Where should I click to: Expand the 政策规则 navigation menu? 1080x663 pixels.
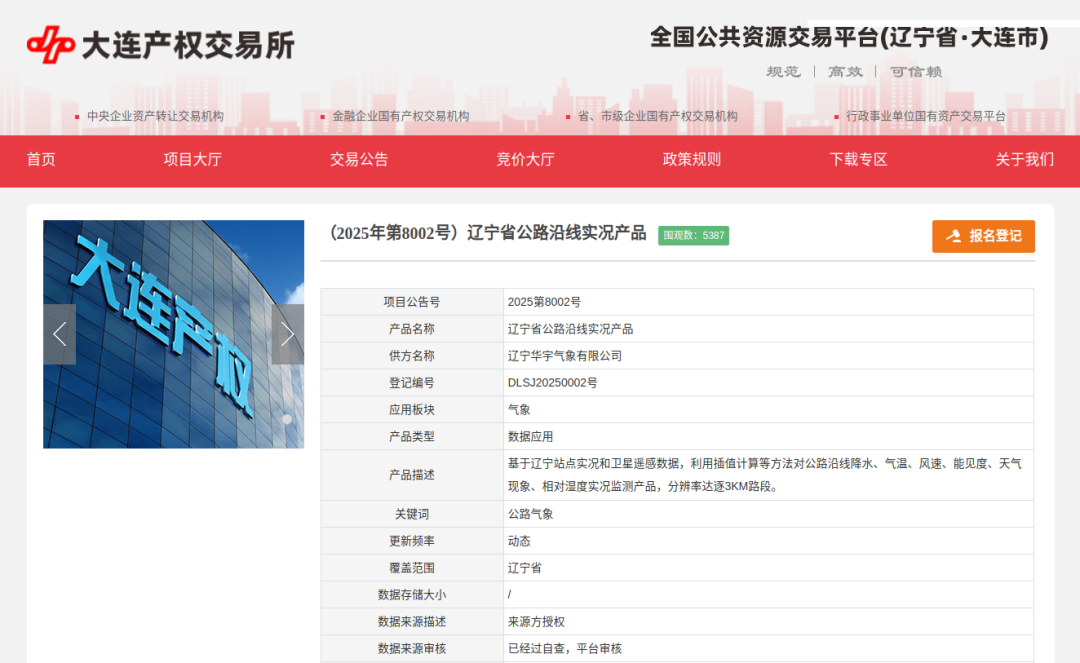[x=691, y=160]
